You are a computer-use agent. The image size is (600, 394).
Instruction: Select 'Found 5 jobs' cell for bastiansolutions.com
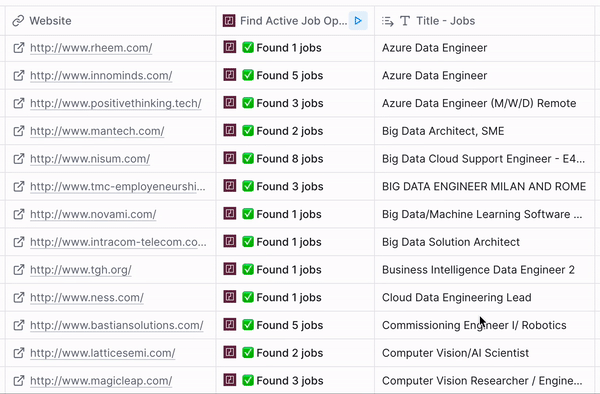(295, 325)
